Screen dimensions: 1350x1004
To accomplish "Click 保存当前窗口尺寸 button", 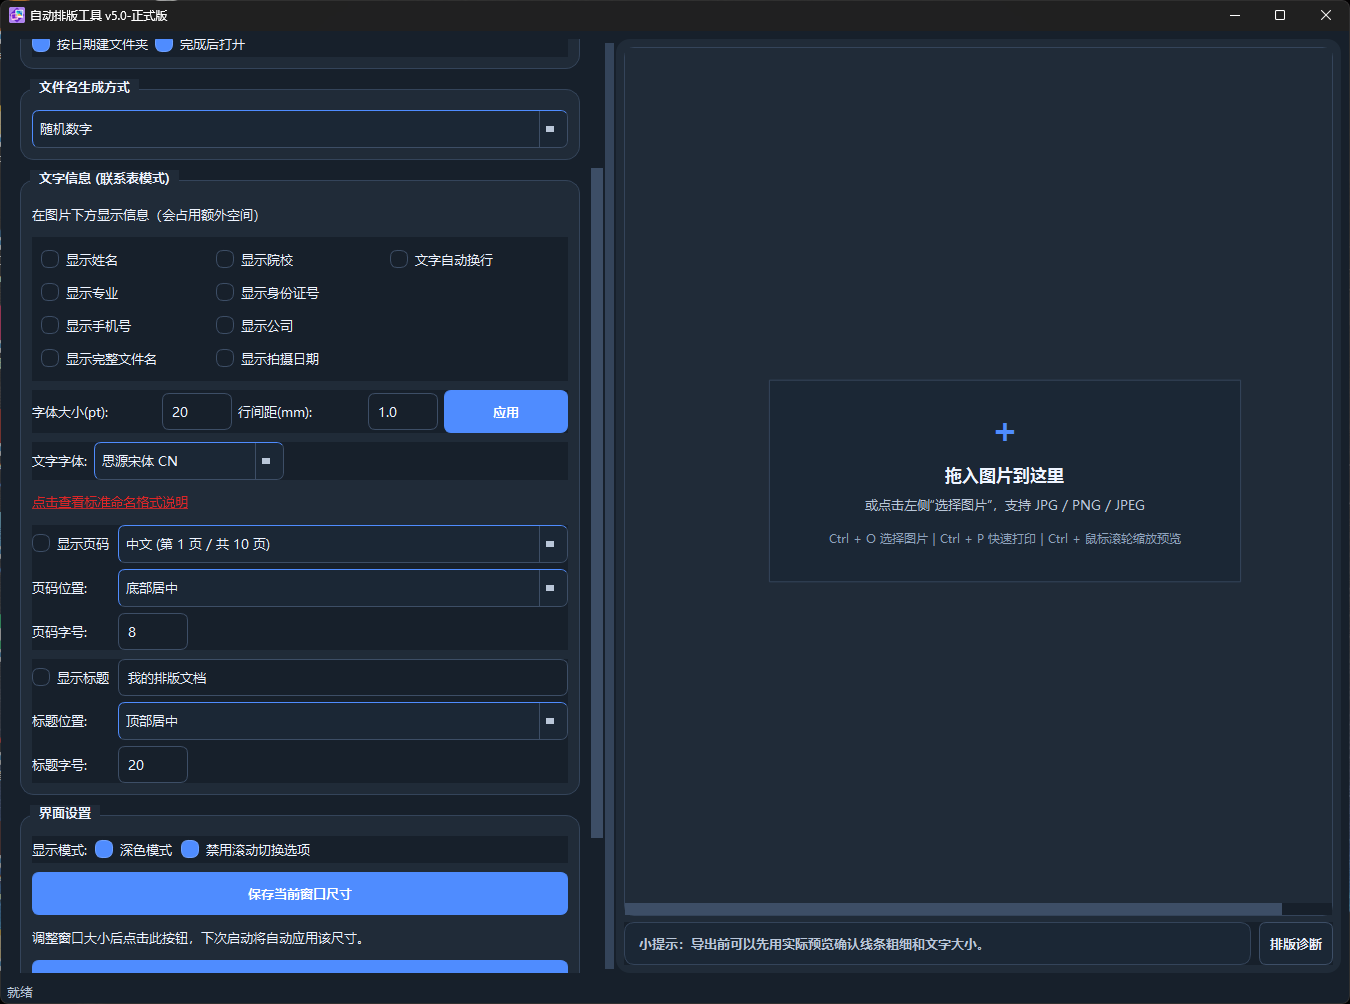I will point(300,894).
